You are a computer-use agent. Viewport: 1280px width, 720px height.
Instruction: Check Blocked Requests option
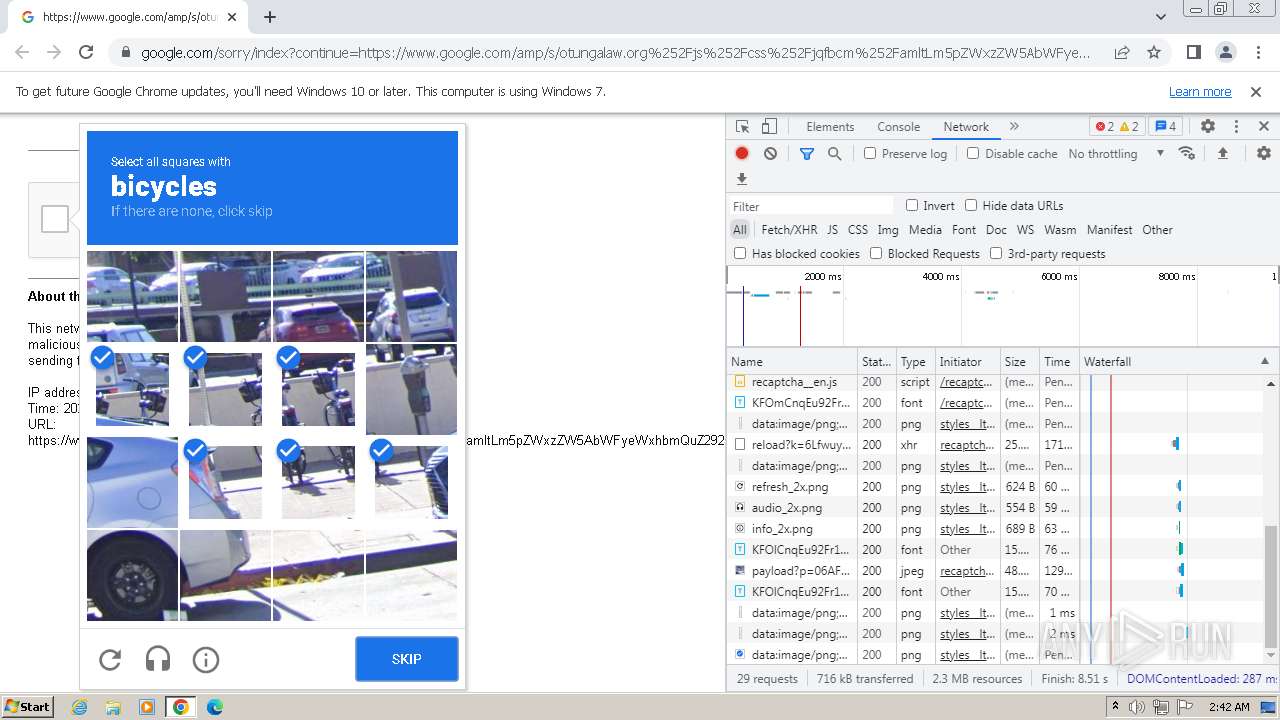[876, 253]
